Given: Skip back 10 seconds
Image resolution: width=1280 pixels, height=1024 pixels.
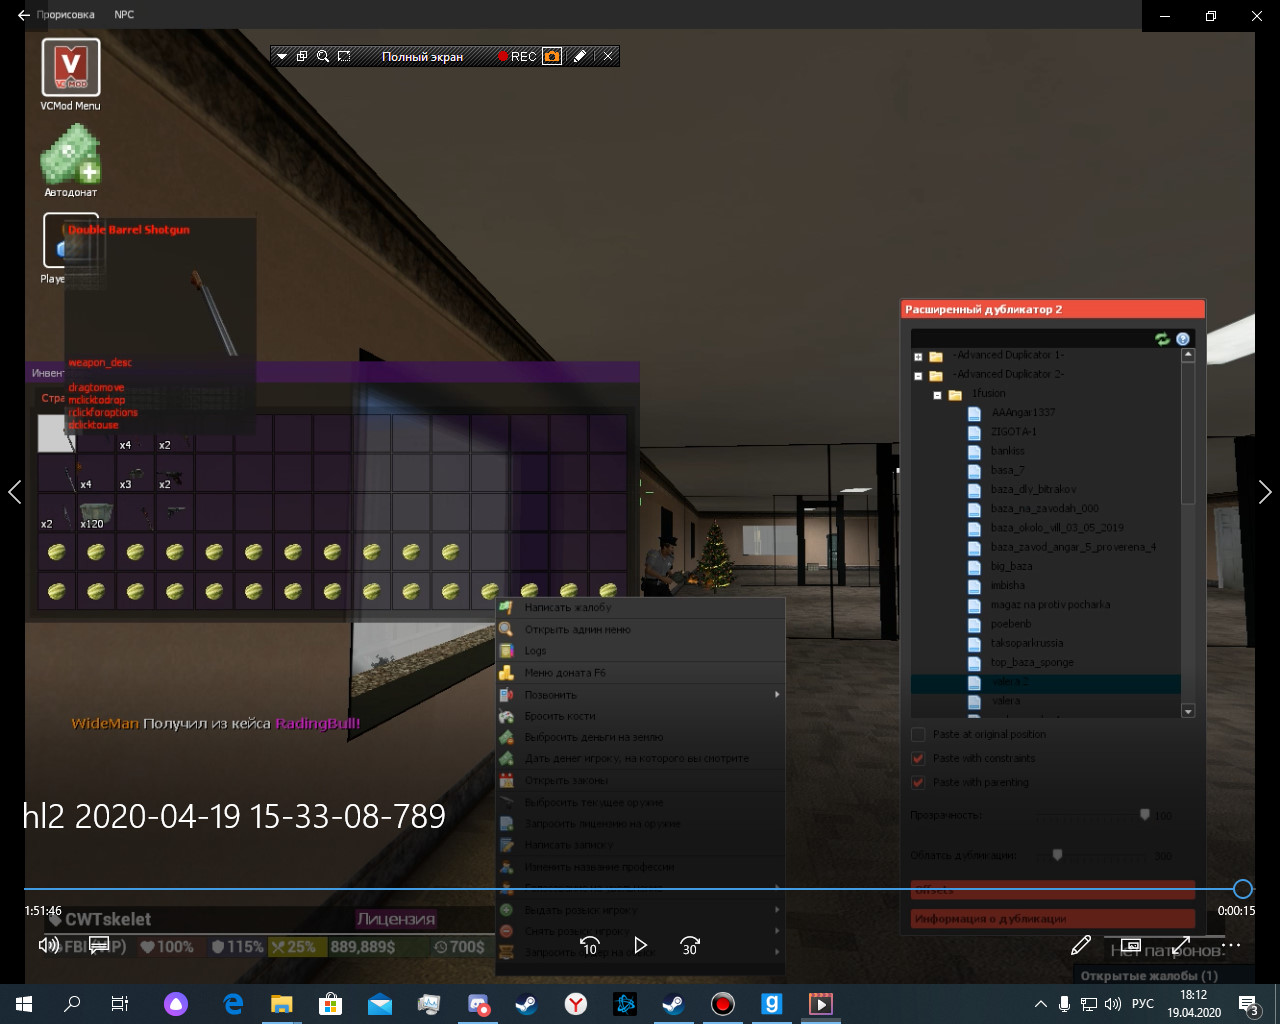Looking at the screenshot, I should tap(590, 945).
